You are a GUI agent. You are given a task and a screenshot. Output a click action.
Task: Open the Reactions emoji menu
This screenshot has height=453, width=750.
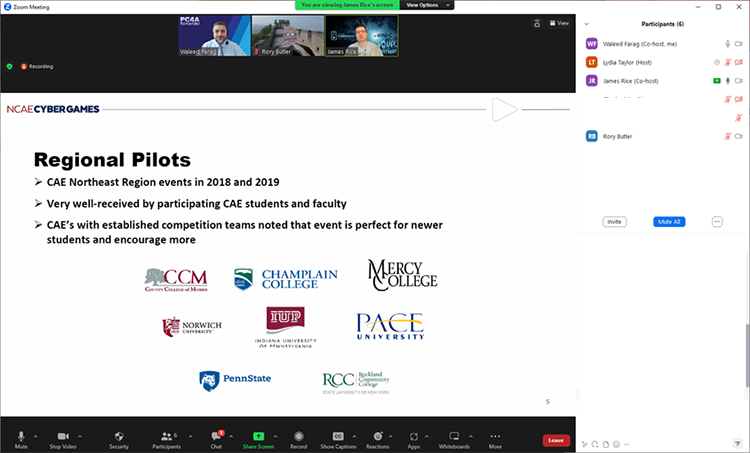(378, 440)
